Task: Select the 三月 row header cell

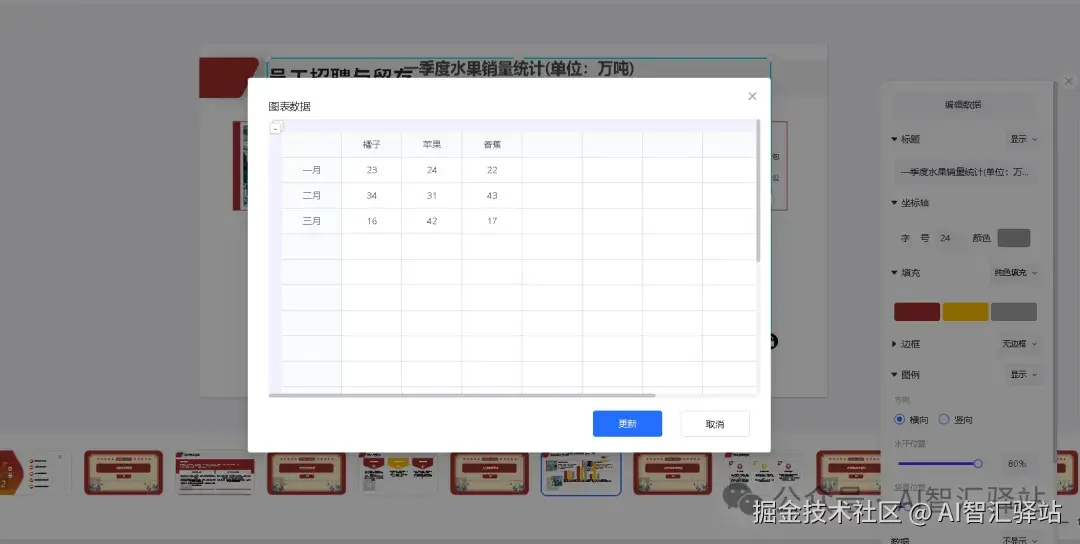Action: [x=311, y=221]
